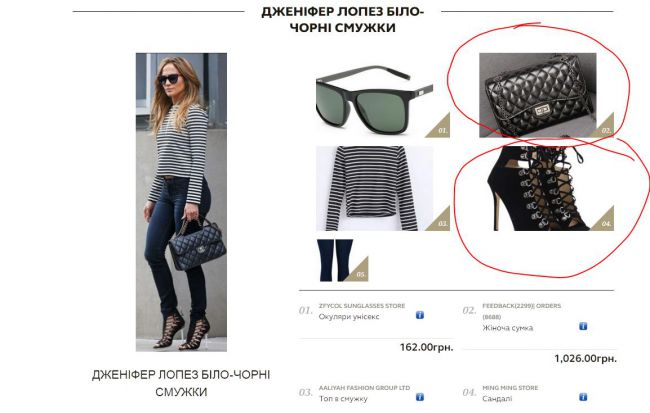Click the 05 badge on jeans image
This screenshot has height=413, width=650.
click(x=359, y=272)
